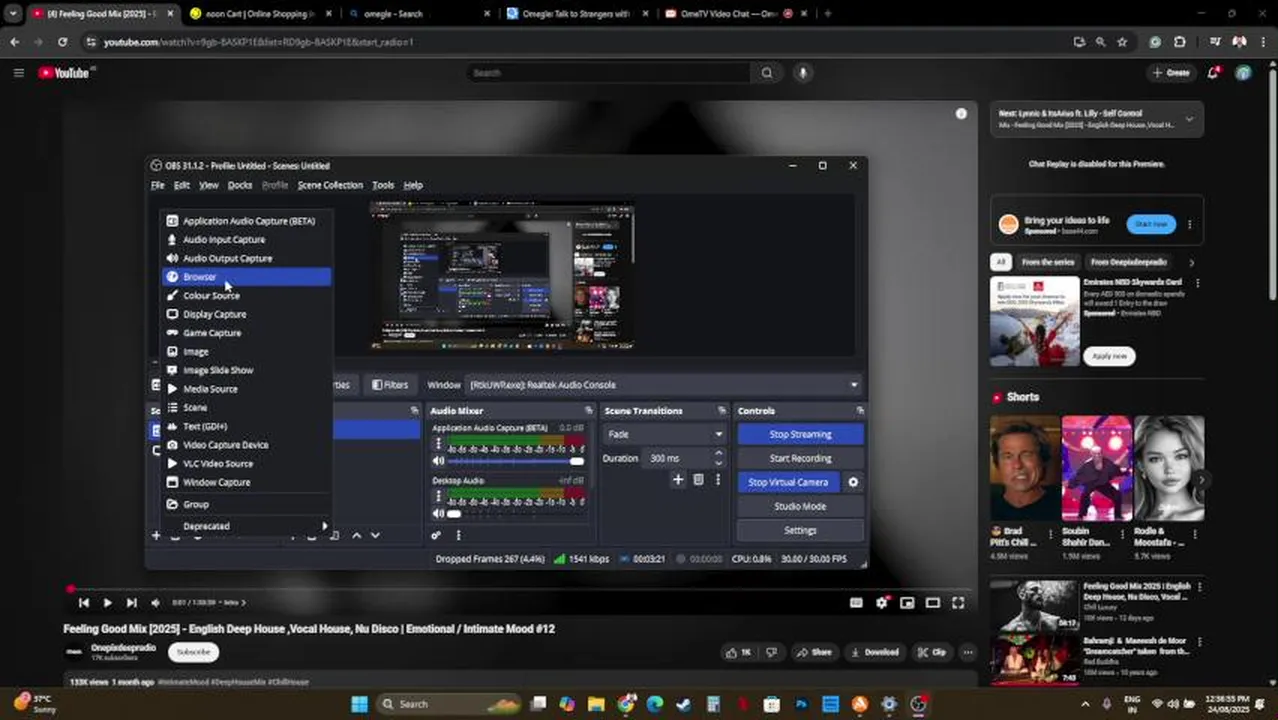Open YouTube hamburger guide menu
1278x720 pixels.
[x=18, y=73]
